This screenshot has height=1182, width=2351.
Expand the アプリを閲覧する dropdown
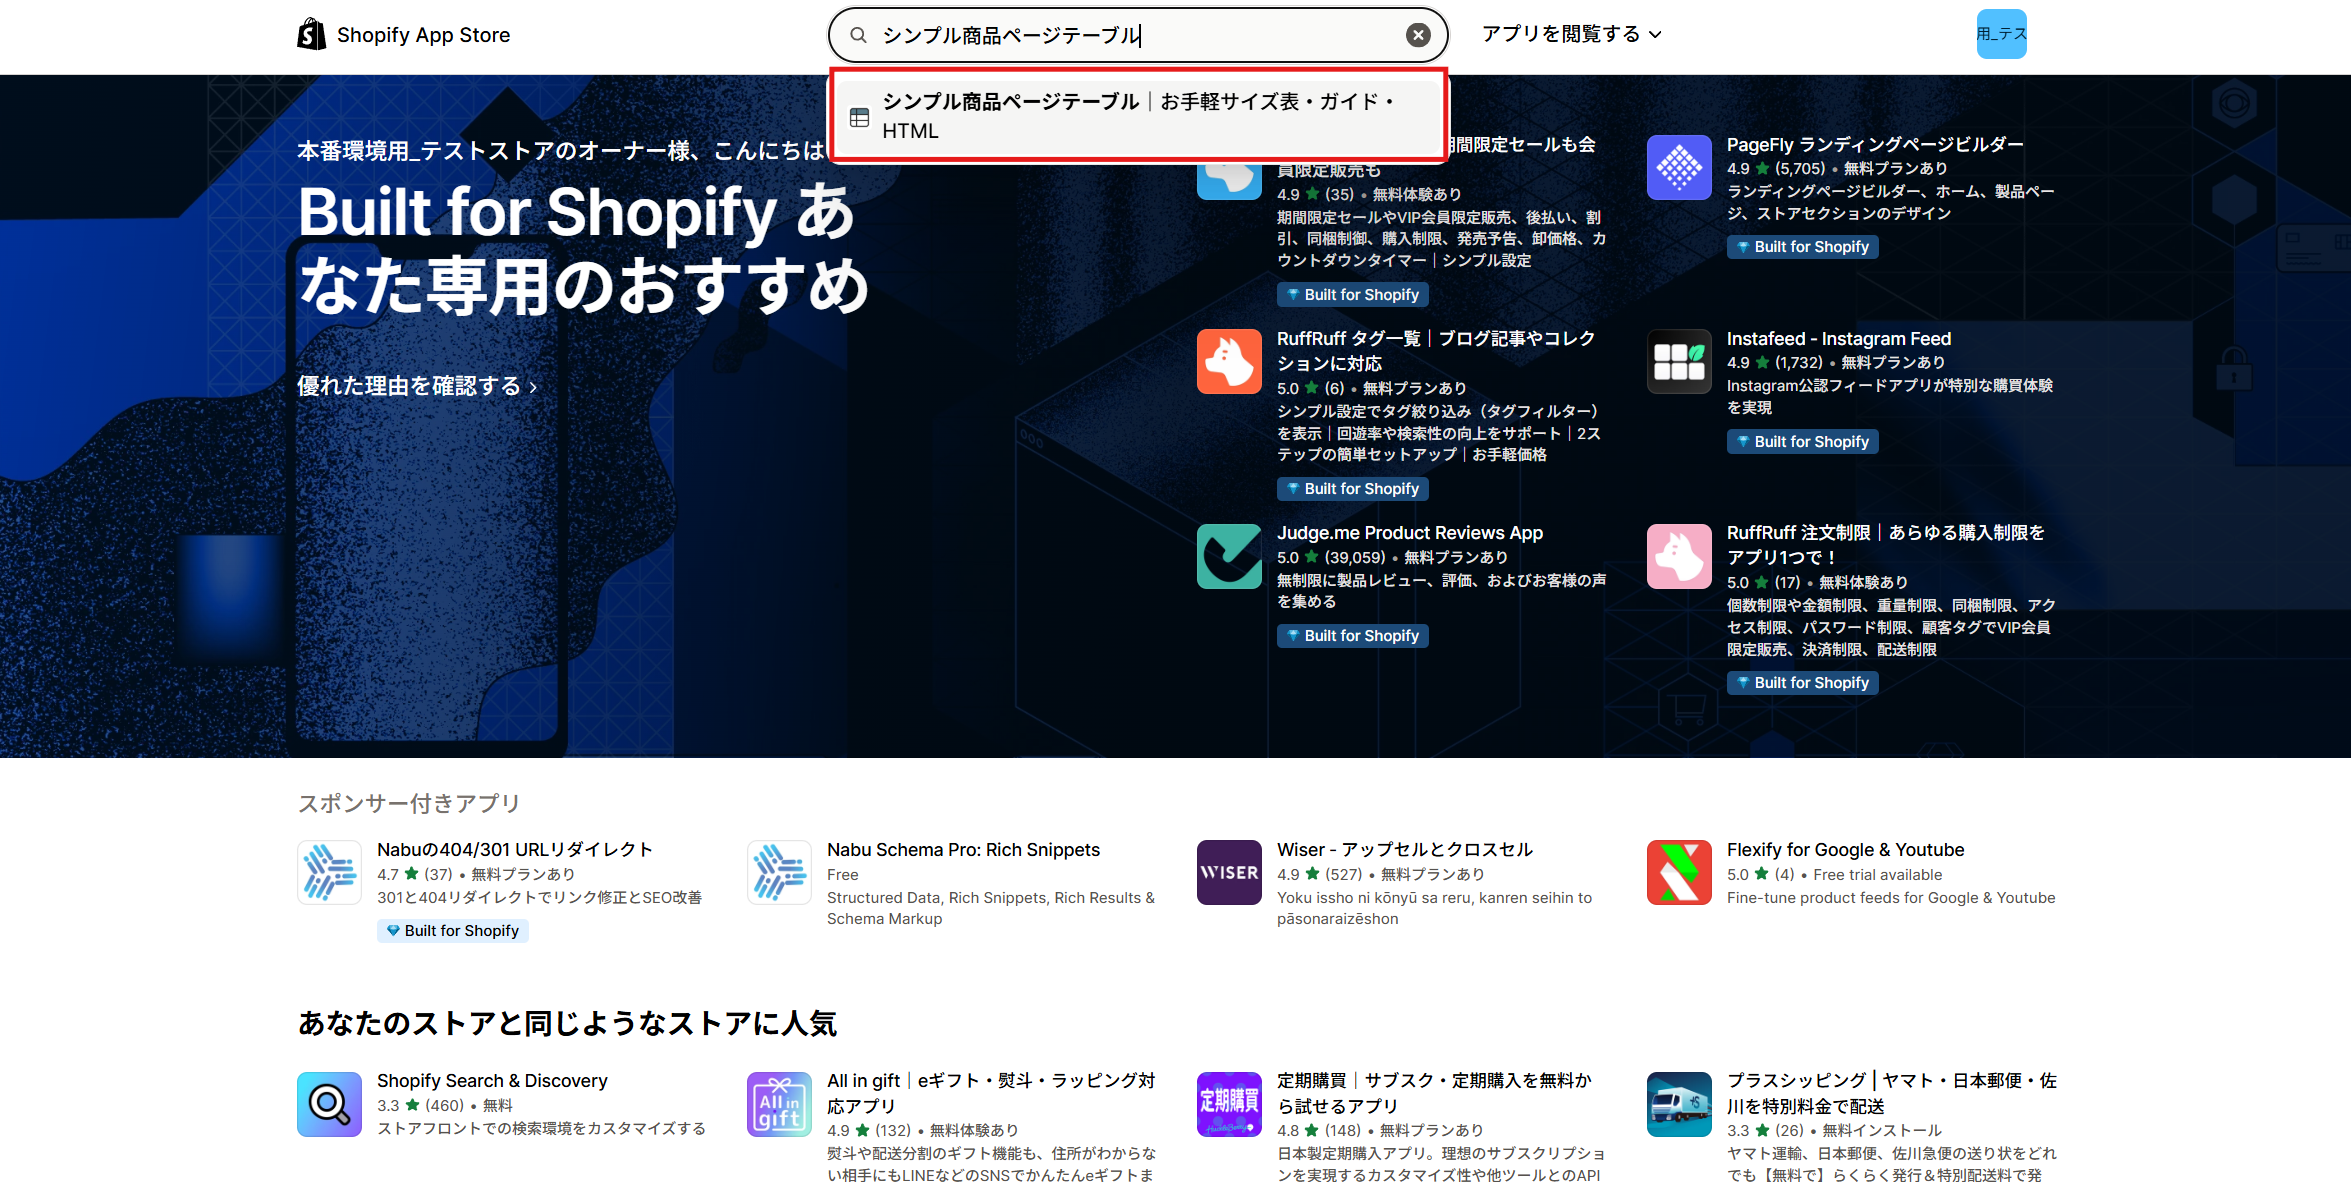click(x=1572, y=34)
